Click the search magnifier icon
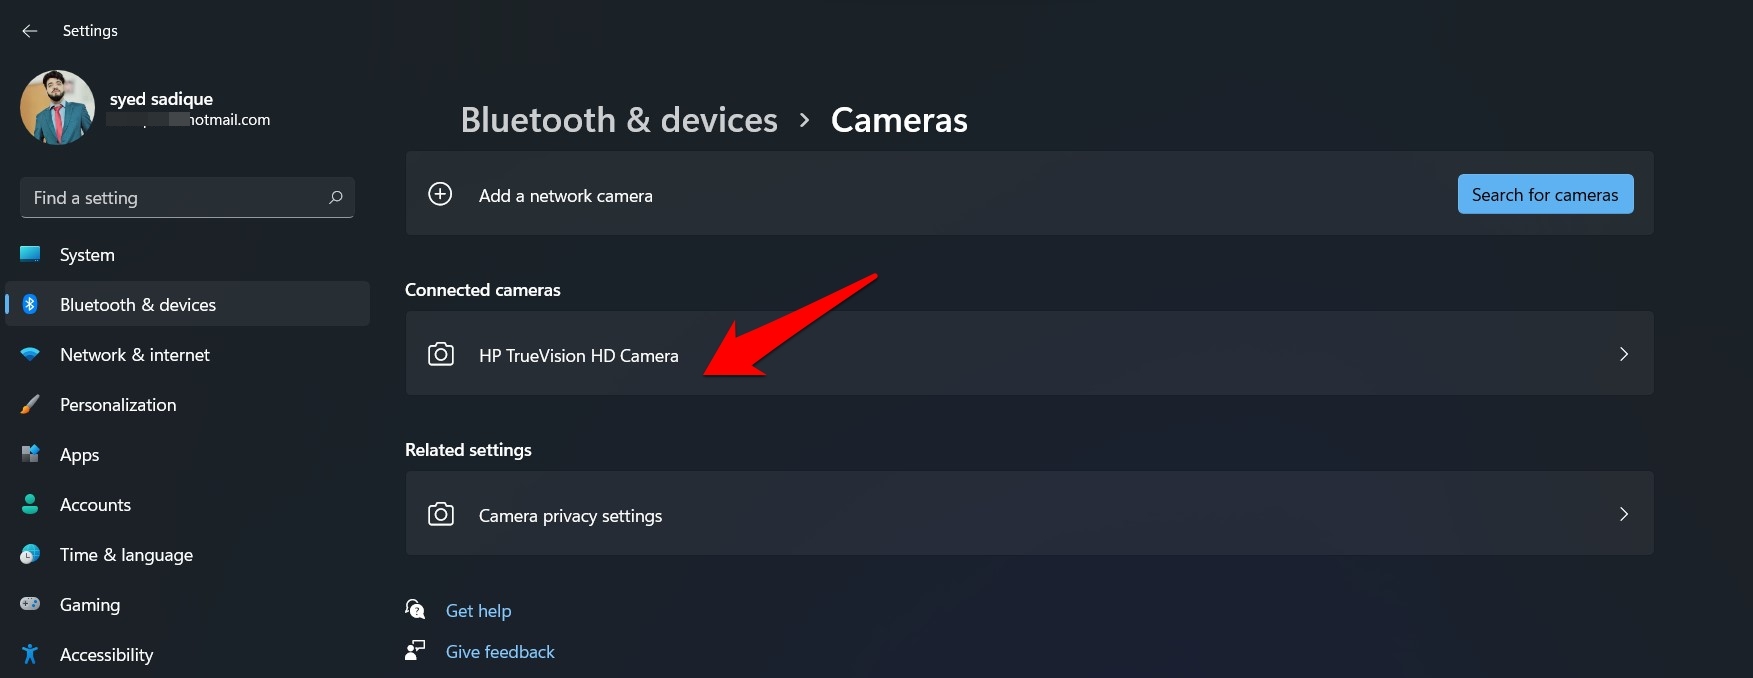The width and height of the screenshot is (1753, 678). coord(336,197)
